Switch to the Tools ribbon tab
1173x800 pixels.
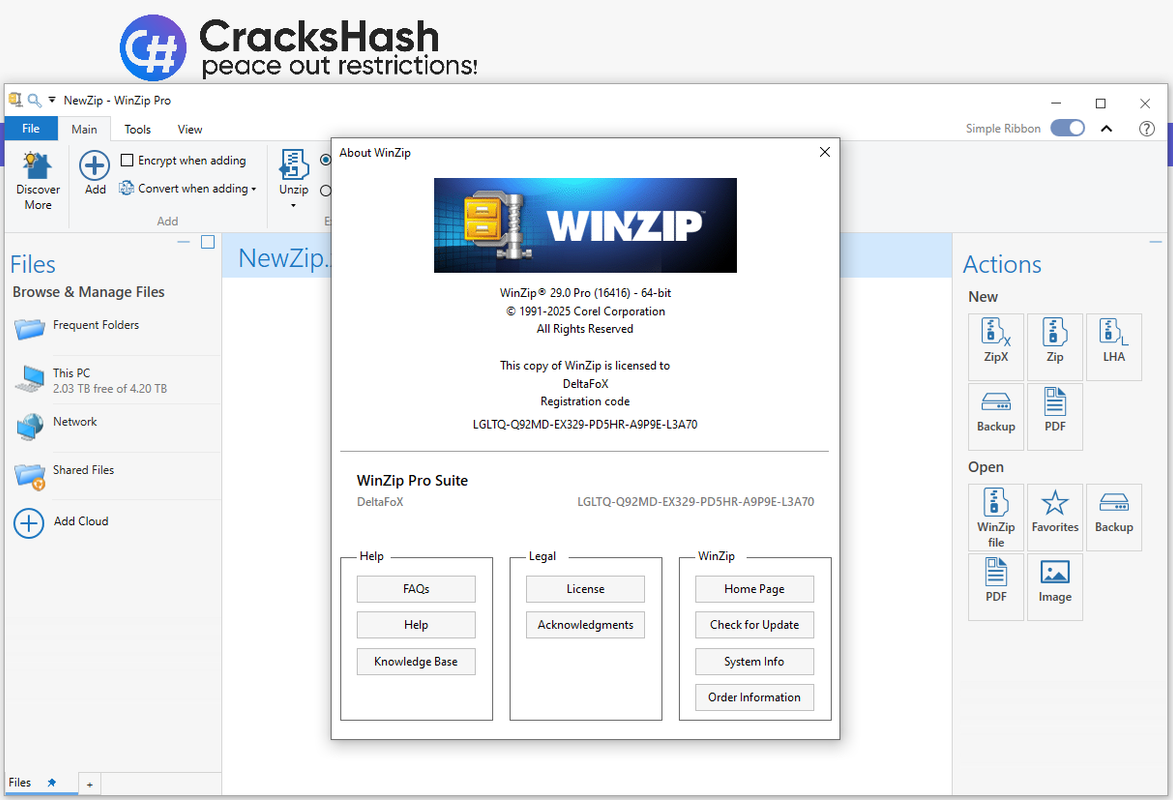click(137, 129)
